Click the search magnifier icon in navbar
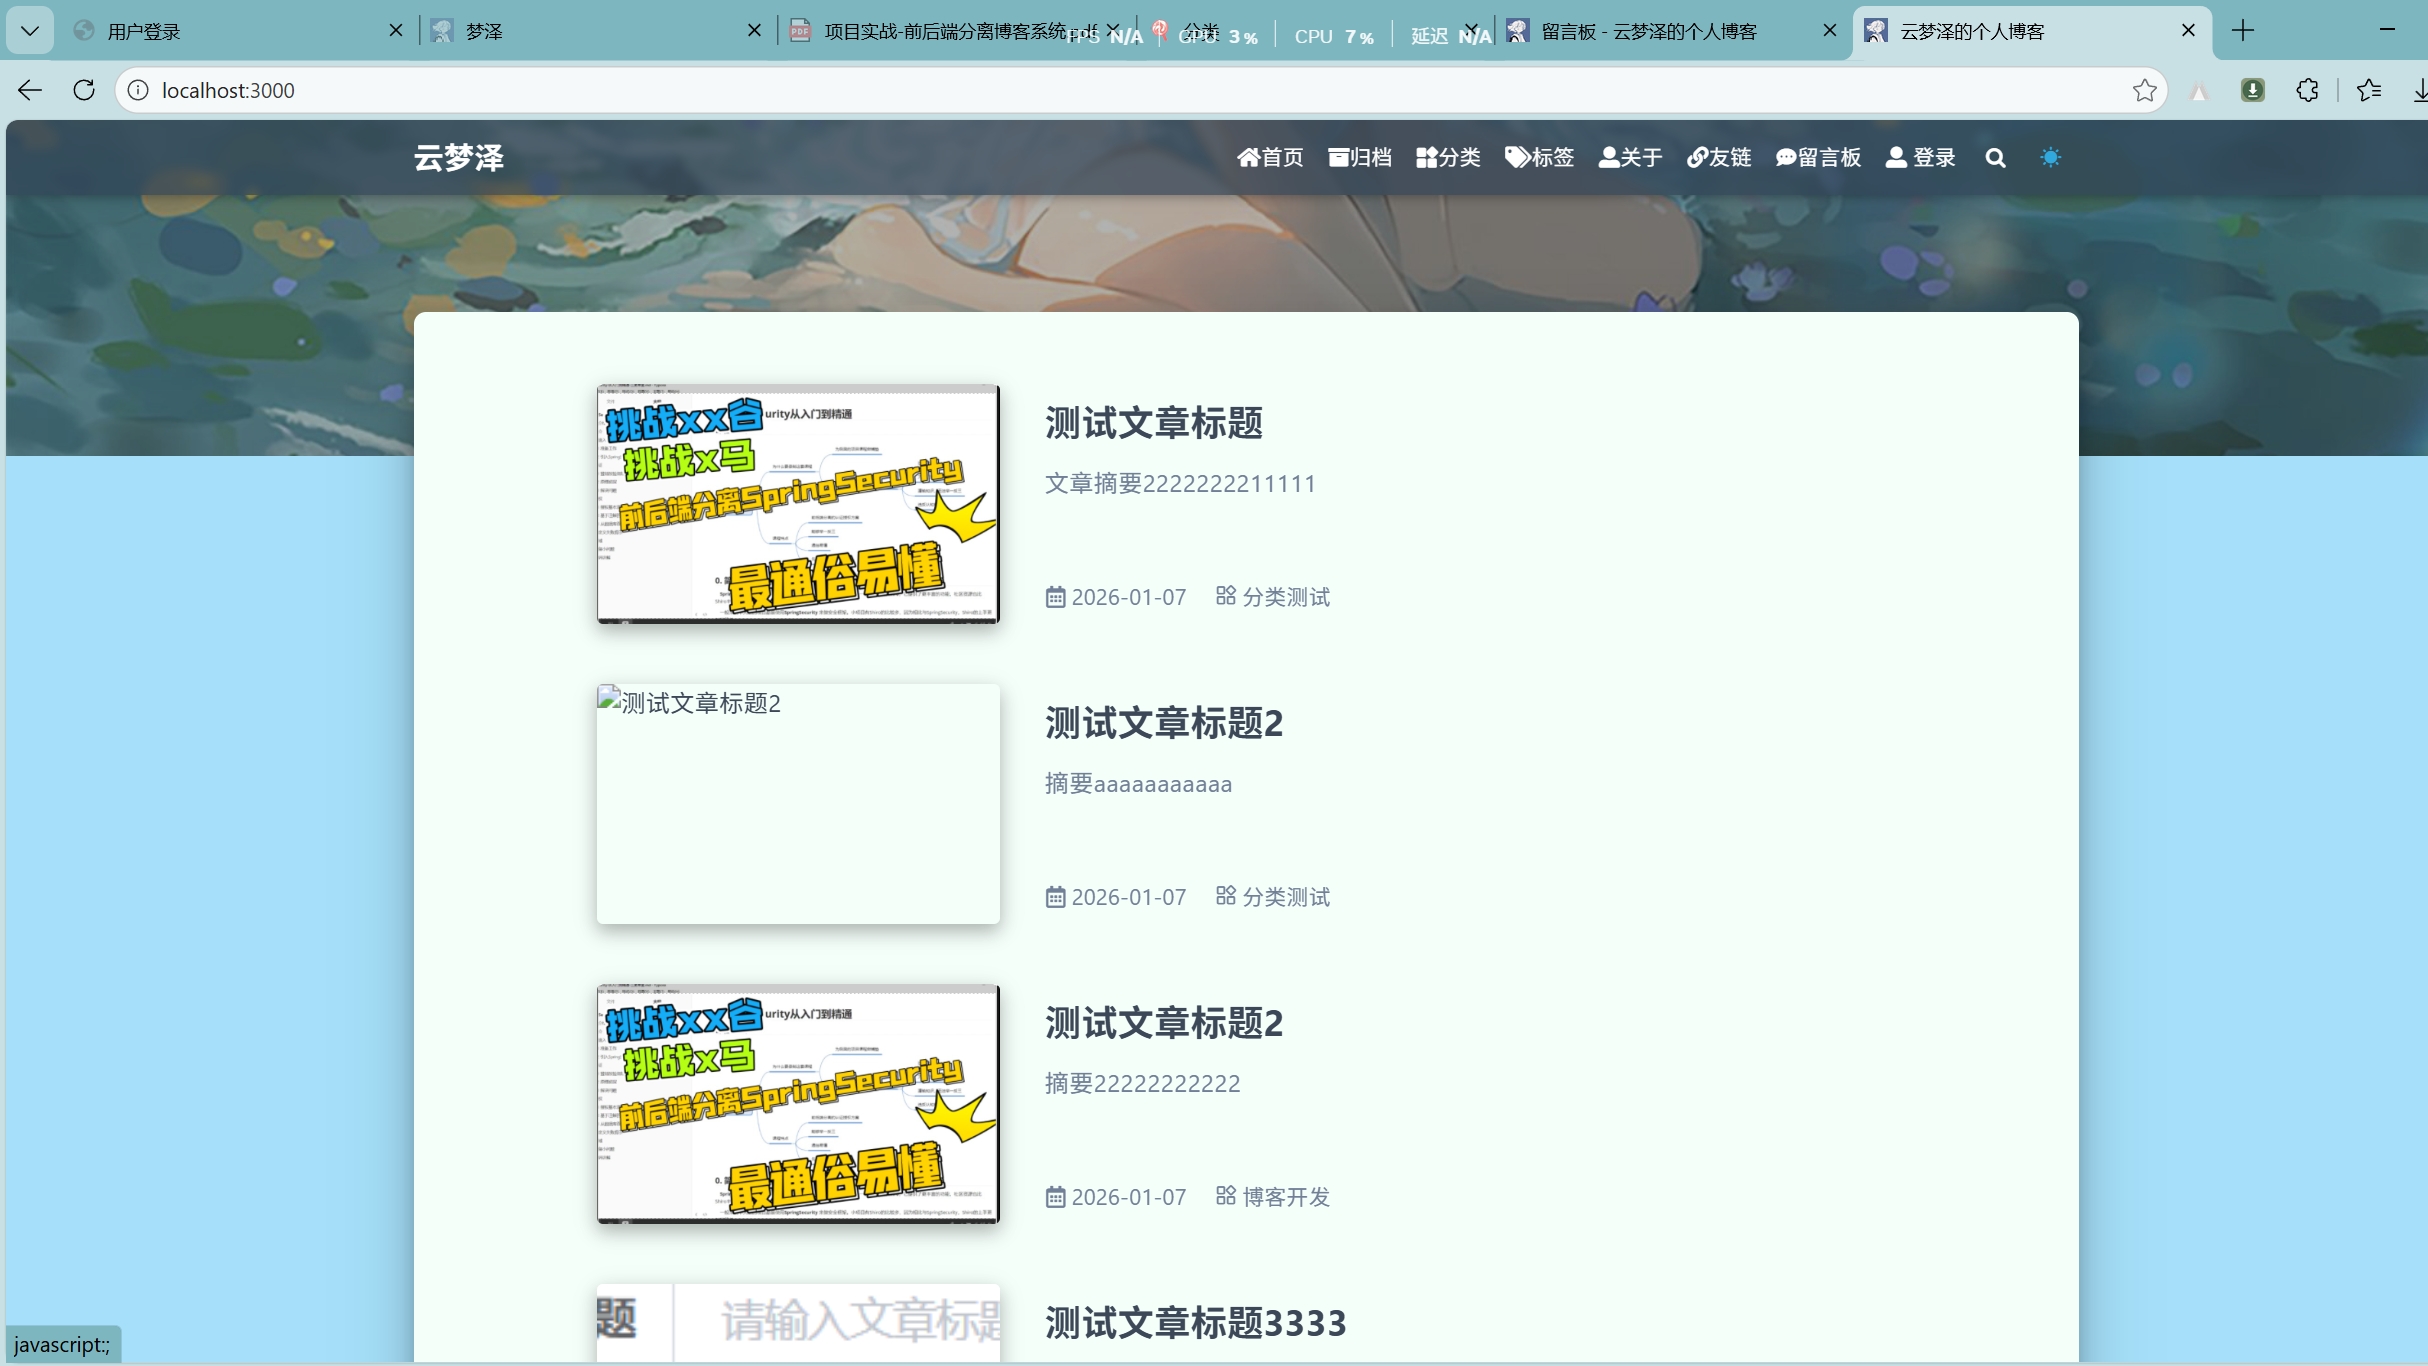Image resolution: width=2428 pixels, height=1366 pixels. tap(1995, 158)
